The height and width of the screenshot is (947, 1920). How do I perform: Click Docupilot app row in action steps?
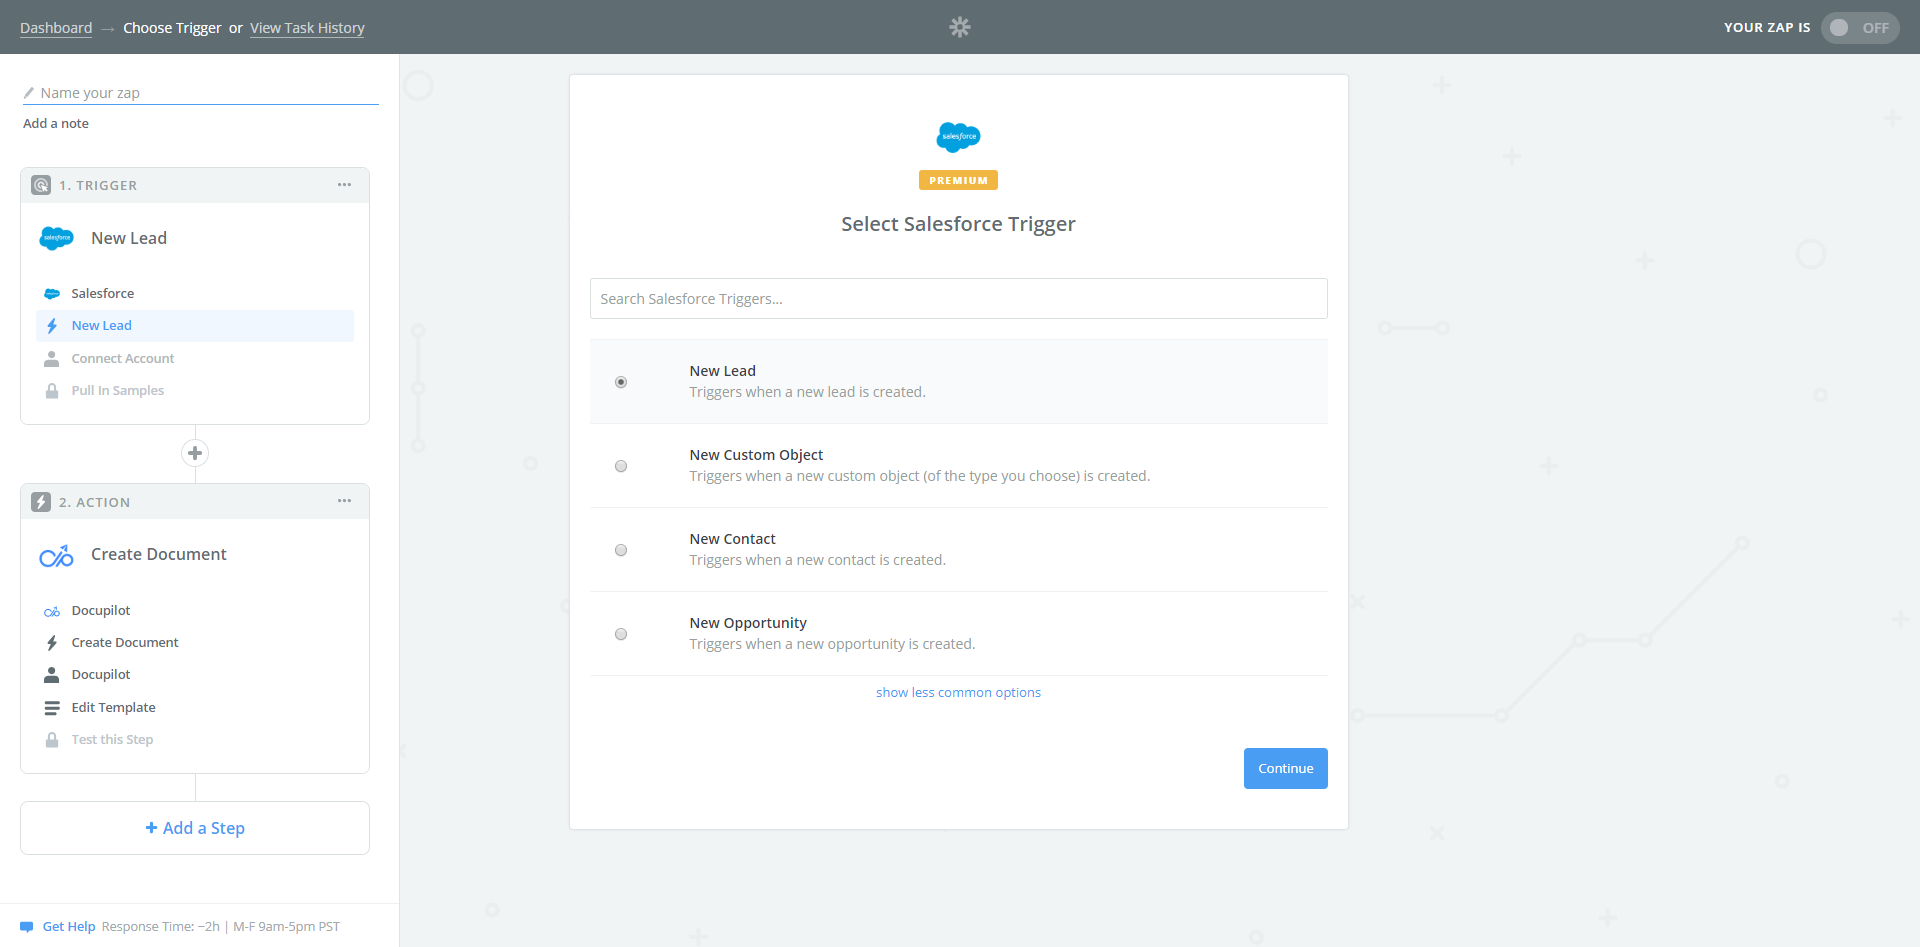pos(195,611)
